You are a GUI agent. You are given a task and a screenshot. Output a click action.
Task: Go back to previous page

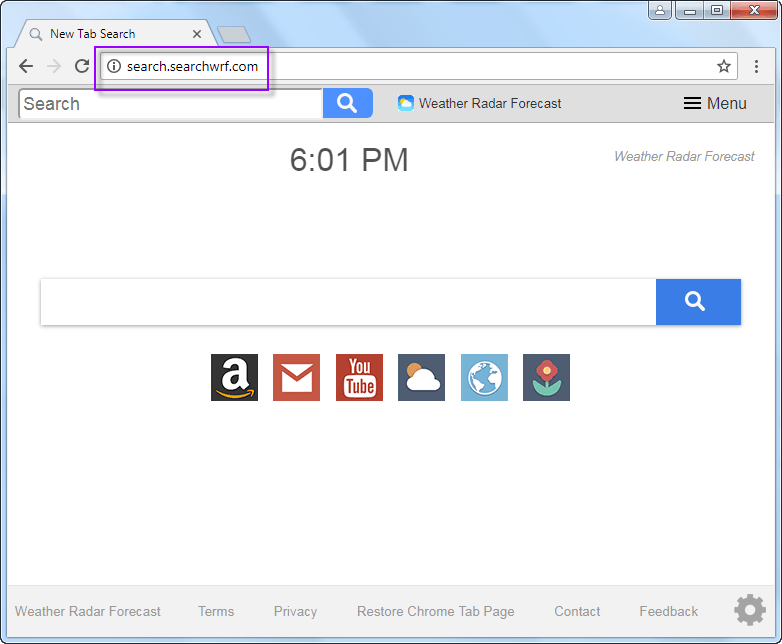pos(26,67)
